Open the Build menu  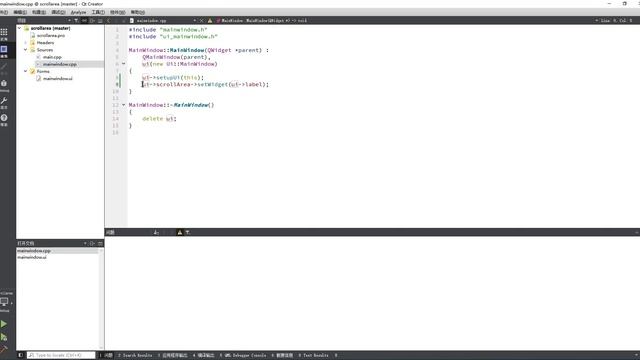pos(39,12)
